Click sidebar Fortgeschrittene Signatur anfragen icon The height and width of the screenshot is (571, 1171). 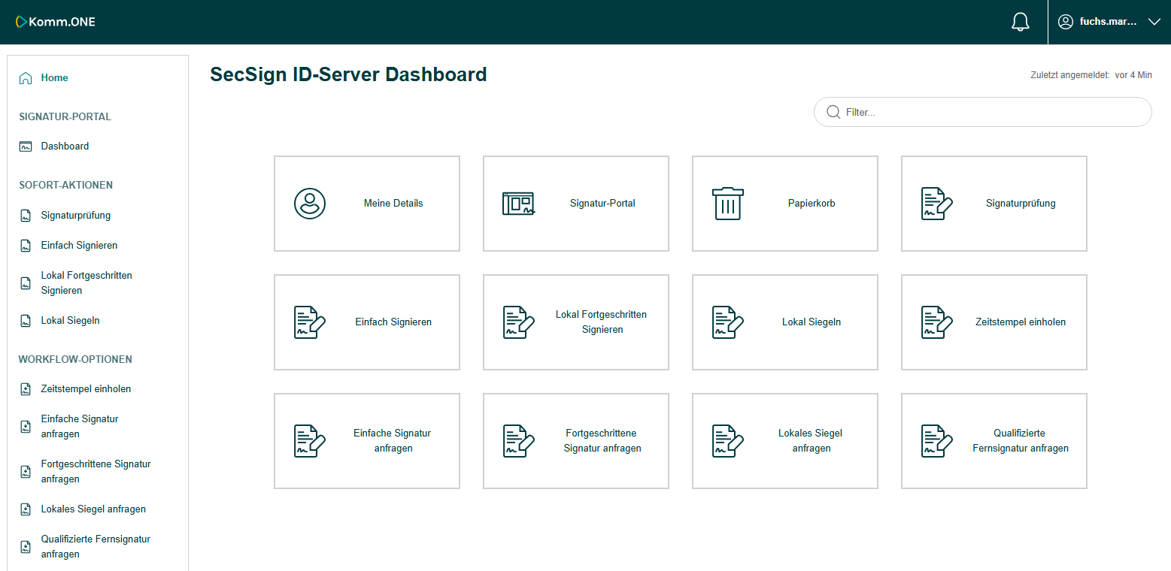click(25, 472)
